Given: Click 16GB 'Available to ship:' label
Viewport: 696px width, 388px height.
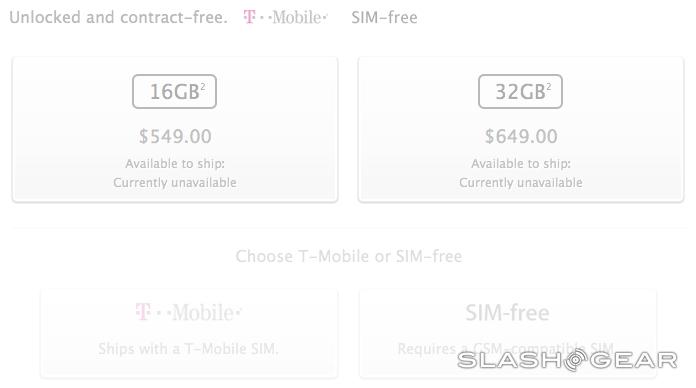Looking at the screenshot, I should point(175,163).
